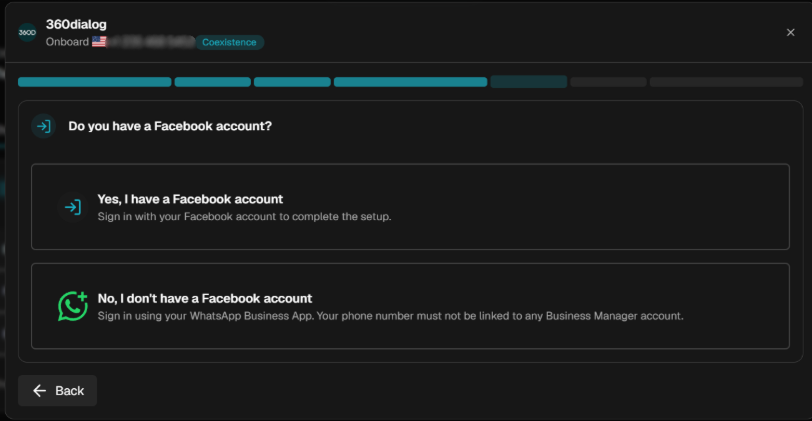The width and height of the screenshot is (812, 421).
Task: Click the left arrow icon in Back button
Action: [x=39, y=391]
